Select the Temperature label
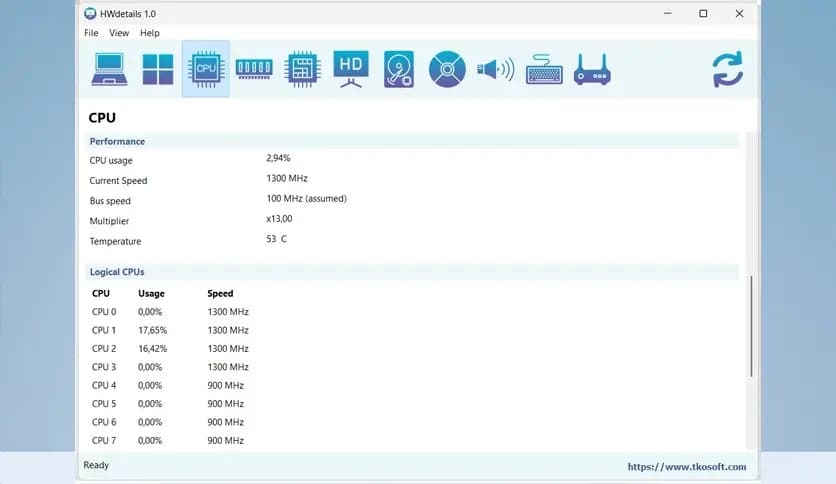This screenshot has width=836, height=484. click(x=115, y=241)
